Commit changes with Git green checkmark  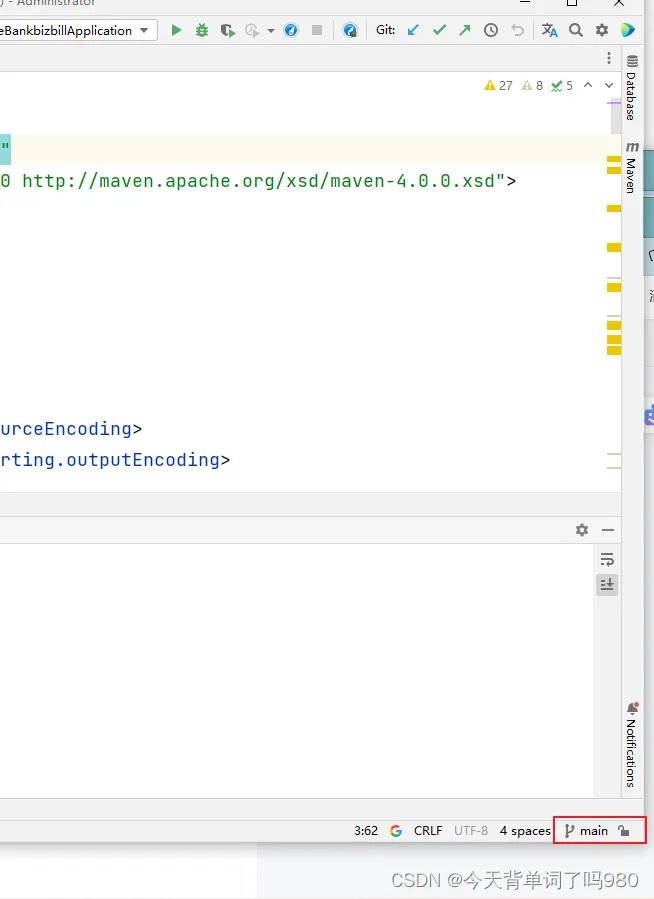[439, 30]
